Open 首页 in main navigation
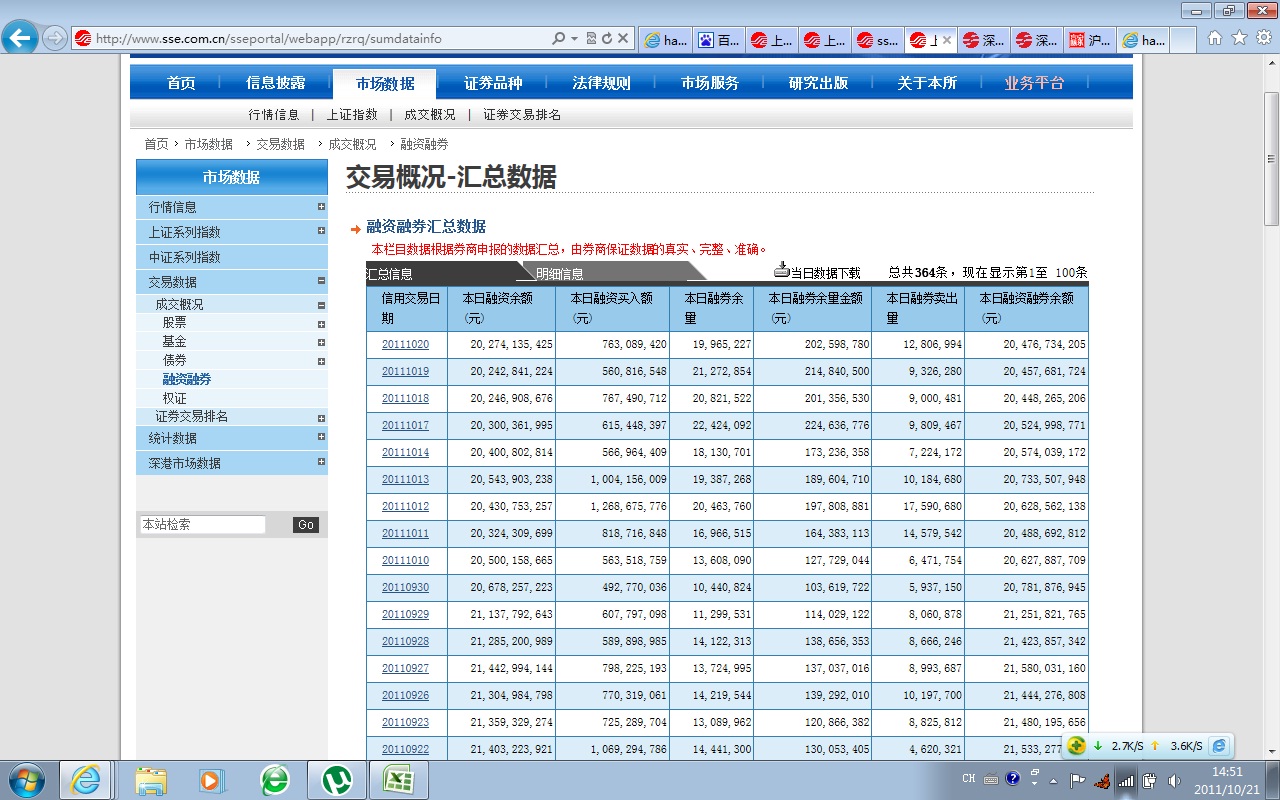 [181, 83]
